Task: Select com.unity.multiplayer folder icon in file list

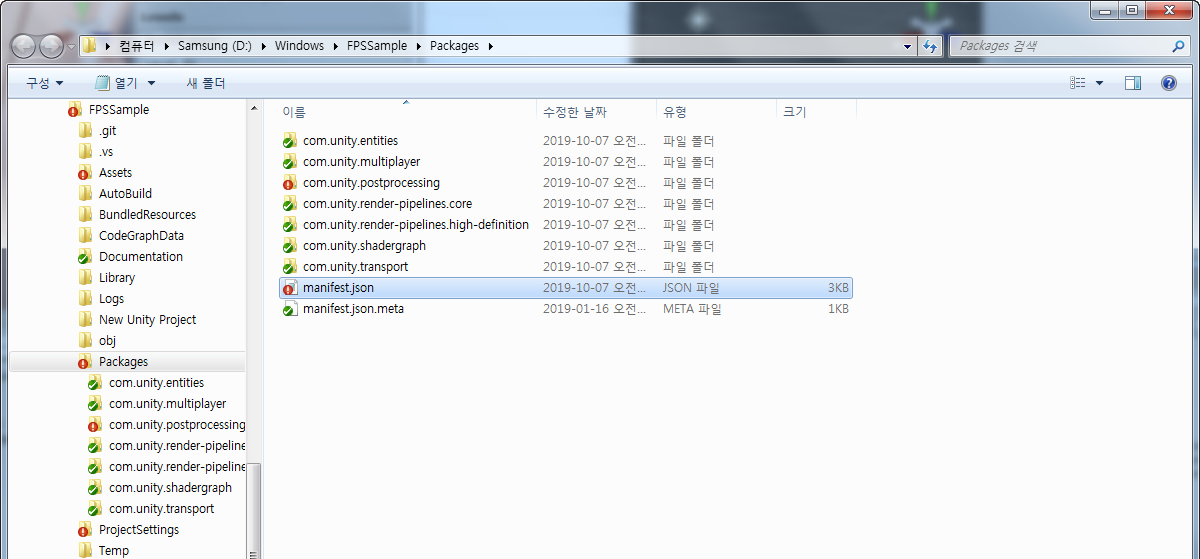Action: click(289, 162)
